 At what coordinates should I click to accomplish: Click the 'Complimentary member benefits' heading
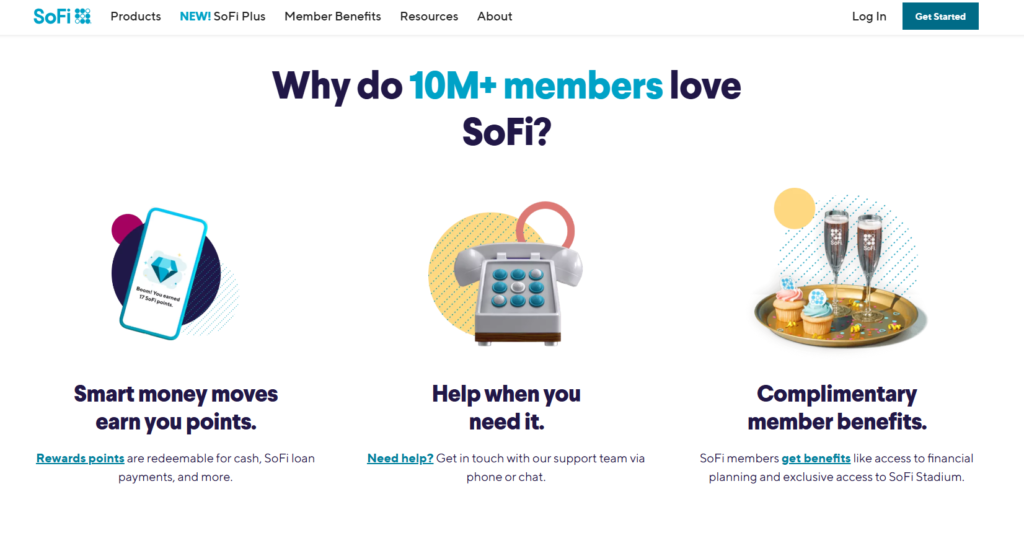coord(837,408)
